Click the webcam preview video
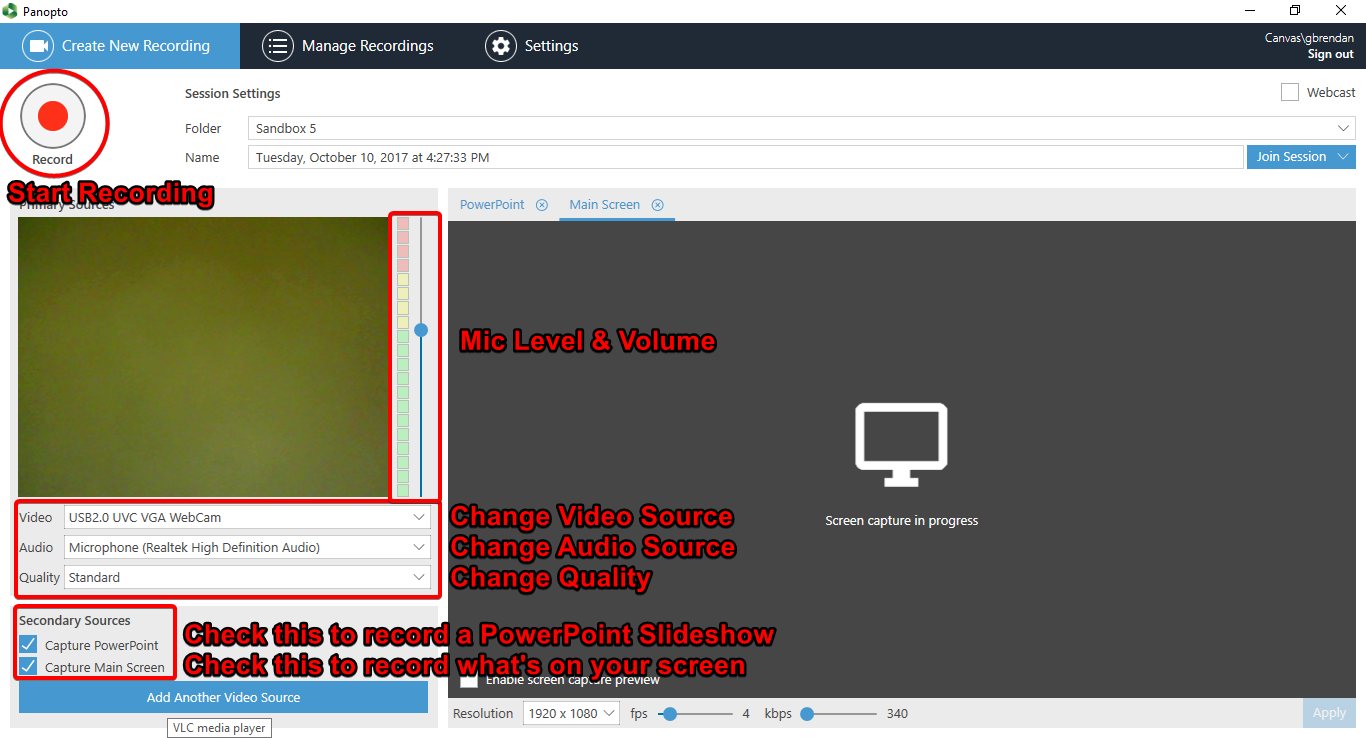Image resolution: width=1366 pixels, height=738 pixels. coord(203,357)
